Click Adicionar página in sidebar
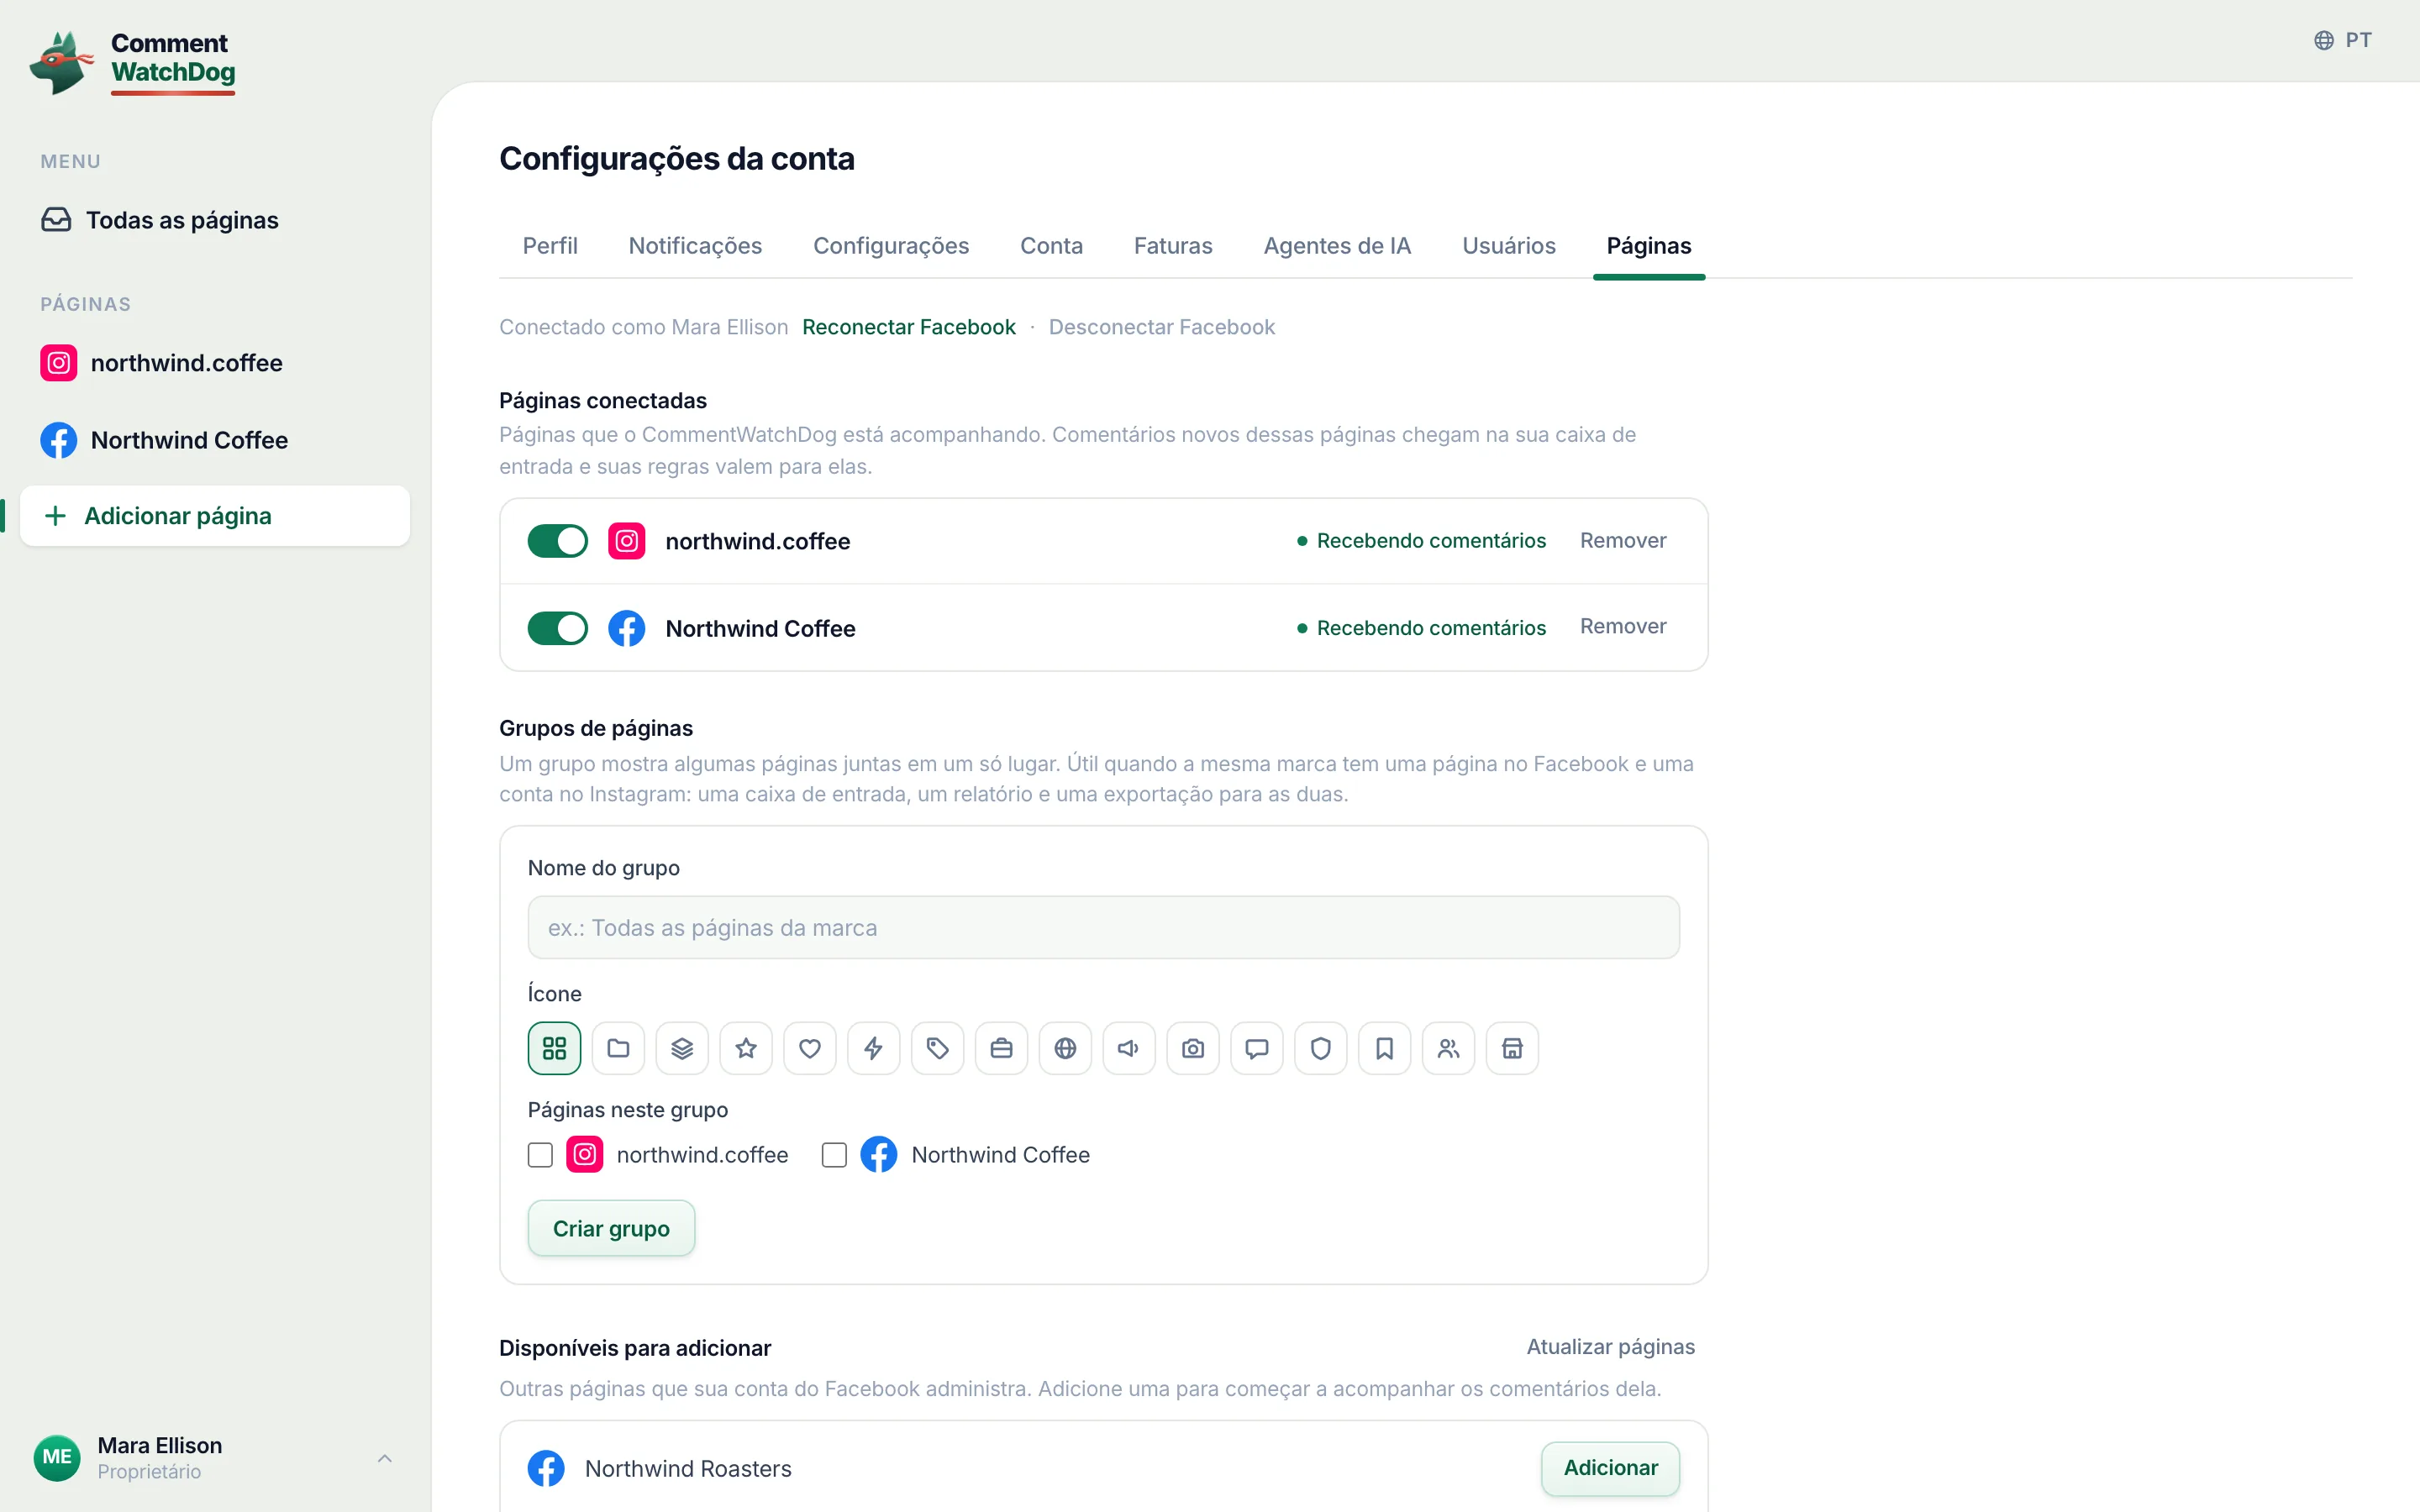The width and height of the screenshot is (2420, 1512). pyautogui.click(x=215, y=516)
